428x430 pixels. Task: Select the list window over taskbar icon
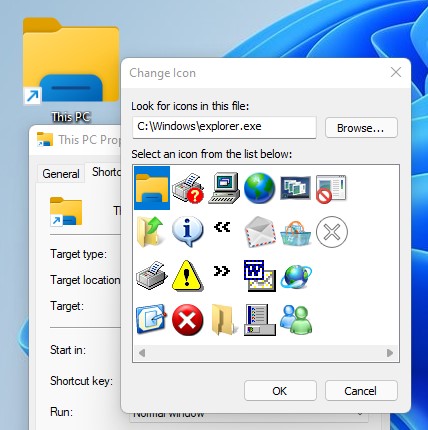click(x=260, y=319)
